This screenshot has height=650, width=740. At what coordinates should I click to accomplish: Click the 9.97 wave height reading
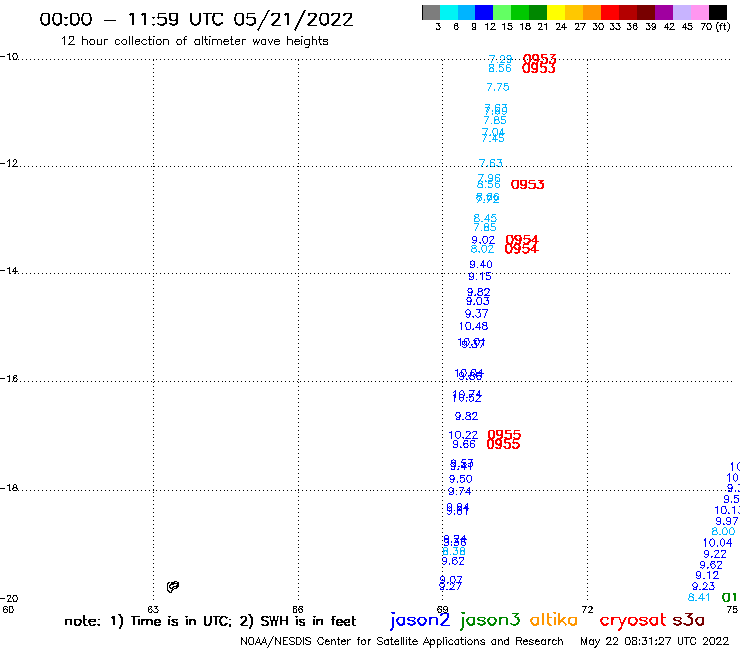(x=727, y=521)
